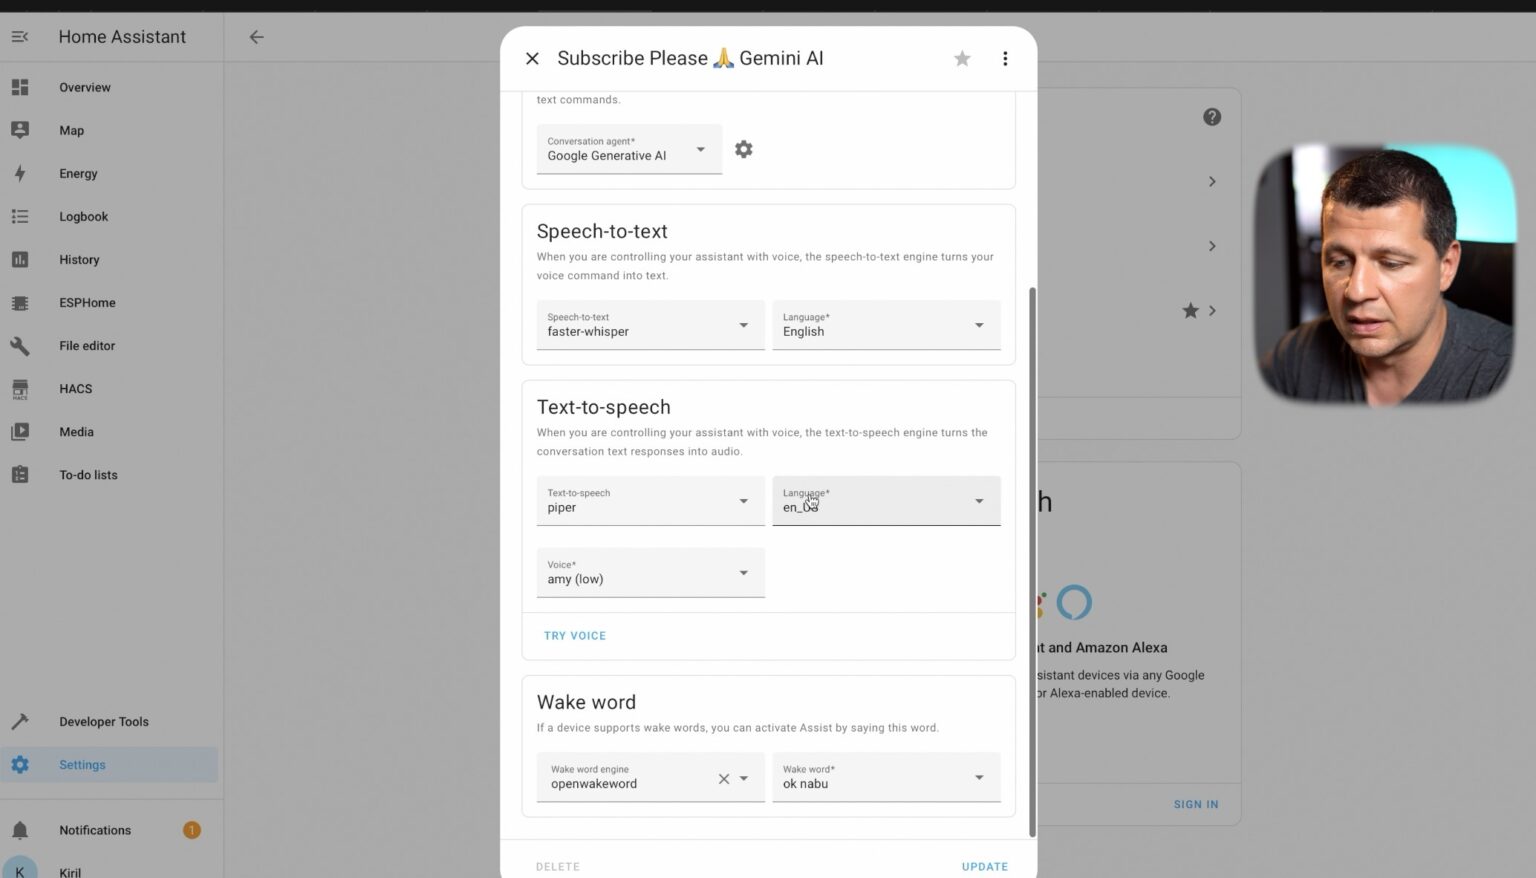Open the File editor
Image resolution: width=1536 pixels, height=878 pixels.
tap(86, 345)
